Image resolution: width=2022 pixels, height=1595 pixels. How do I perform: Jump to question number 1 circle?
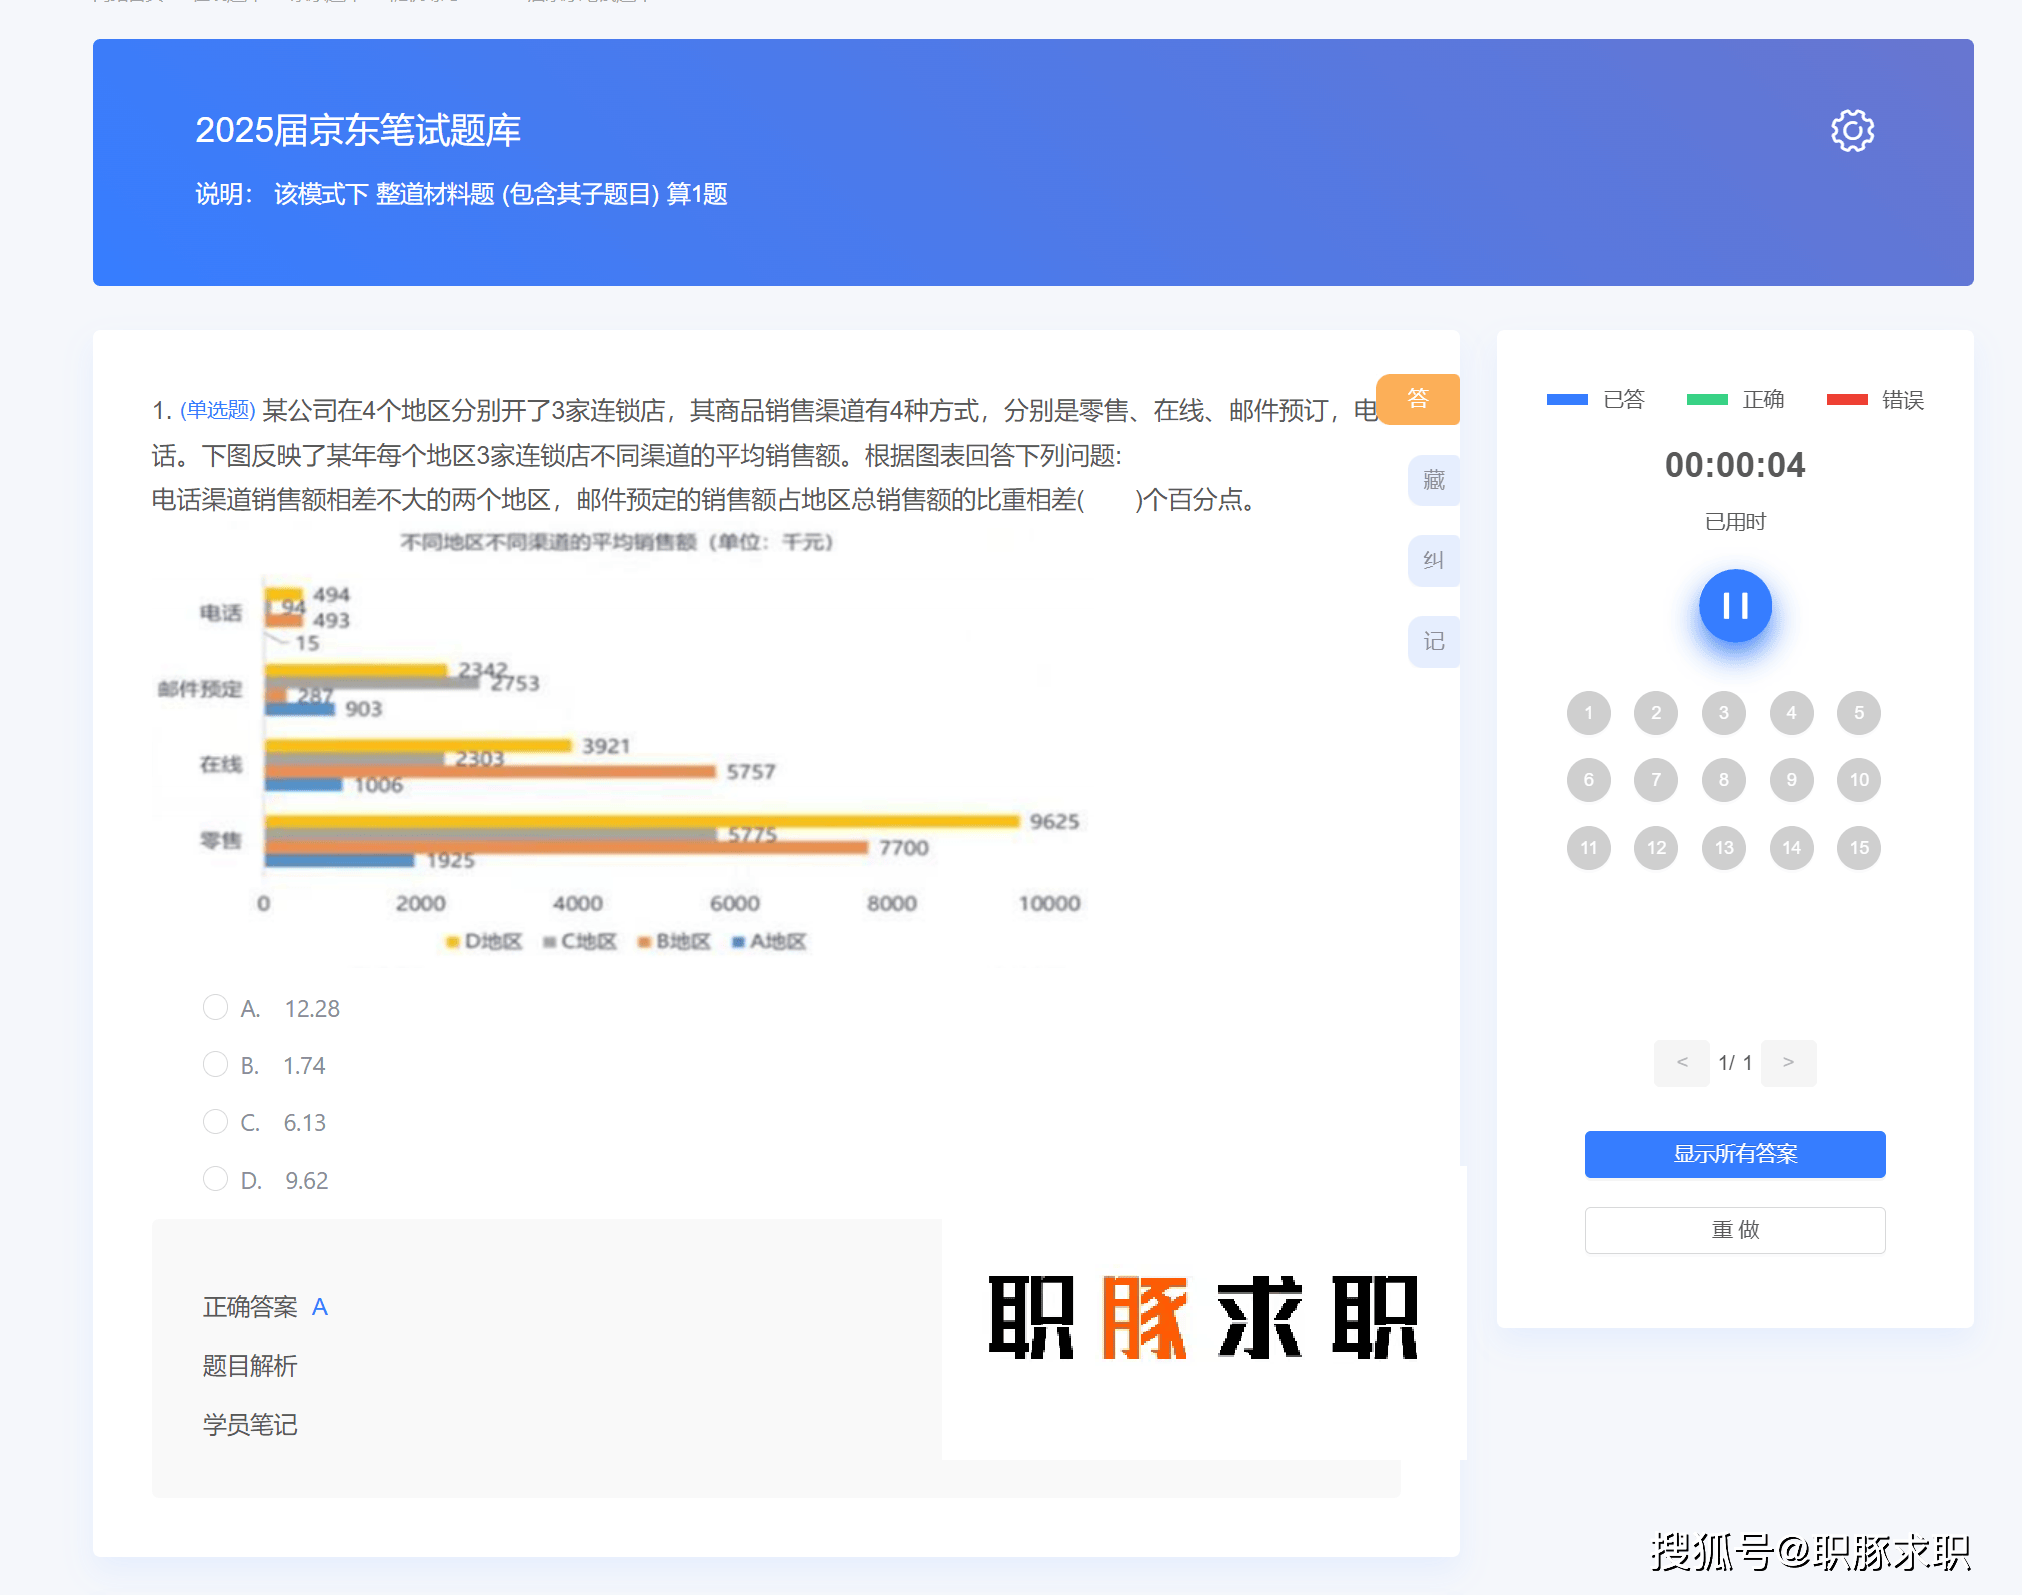[x=1588, y=713]
